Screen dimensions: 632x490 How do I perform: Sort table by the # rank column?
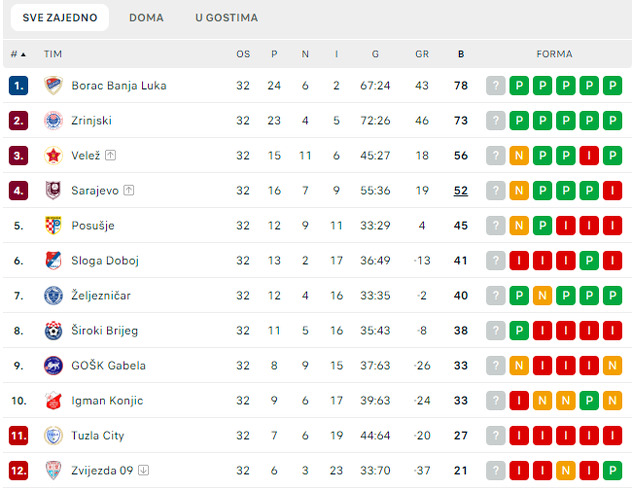point(18,54)
